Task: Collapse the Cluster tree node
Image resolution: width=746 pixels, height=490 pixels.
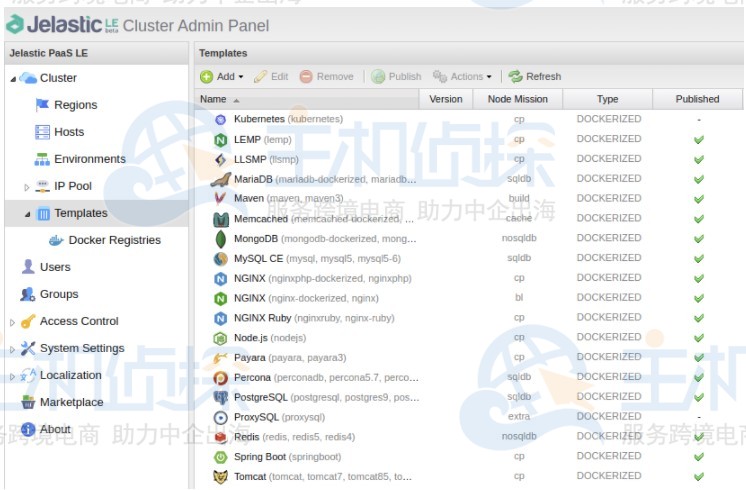Action: pos(13,79)
